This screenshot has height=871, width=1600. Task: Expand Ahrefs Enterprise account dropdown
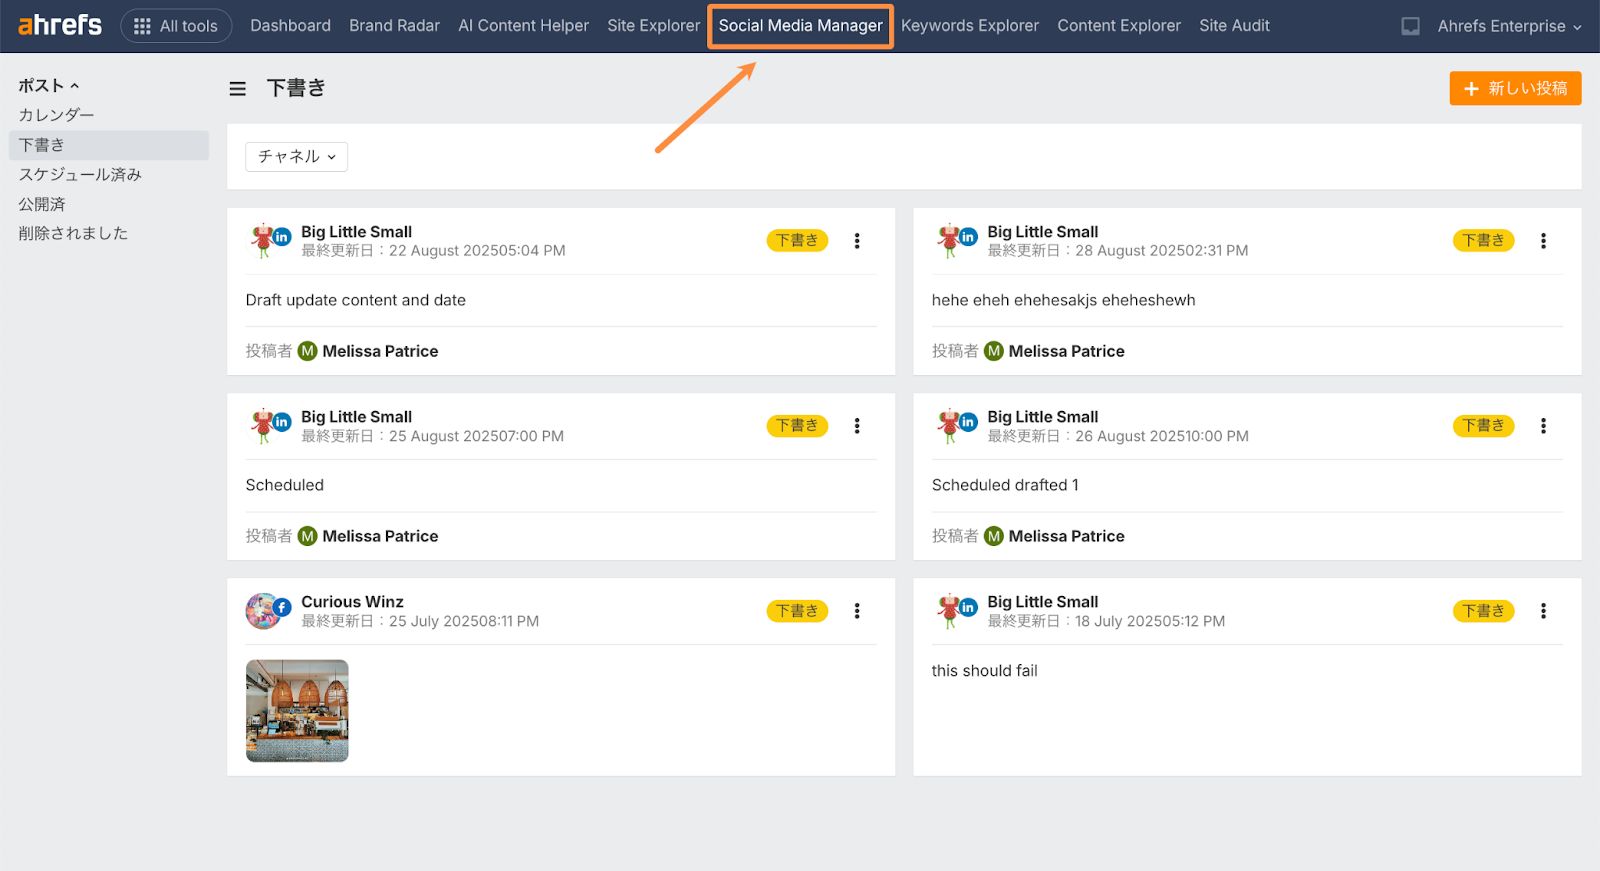pos(1509,26)
